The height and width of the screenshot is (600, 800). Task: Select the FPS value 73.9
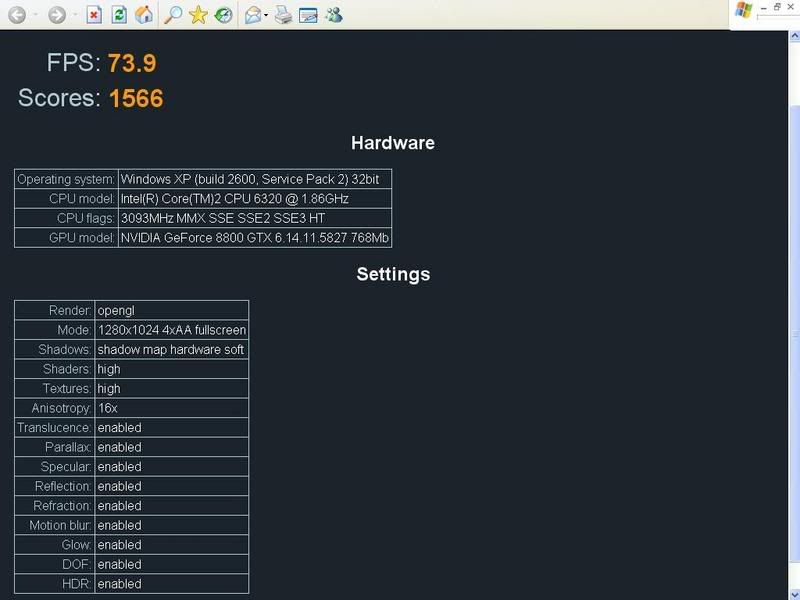tap(132, 63)
